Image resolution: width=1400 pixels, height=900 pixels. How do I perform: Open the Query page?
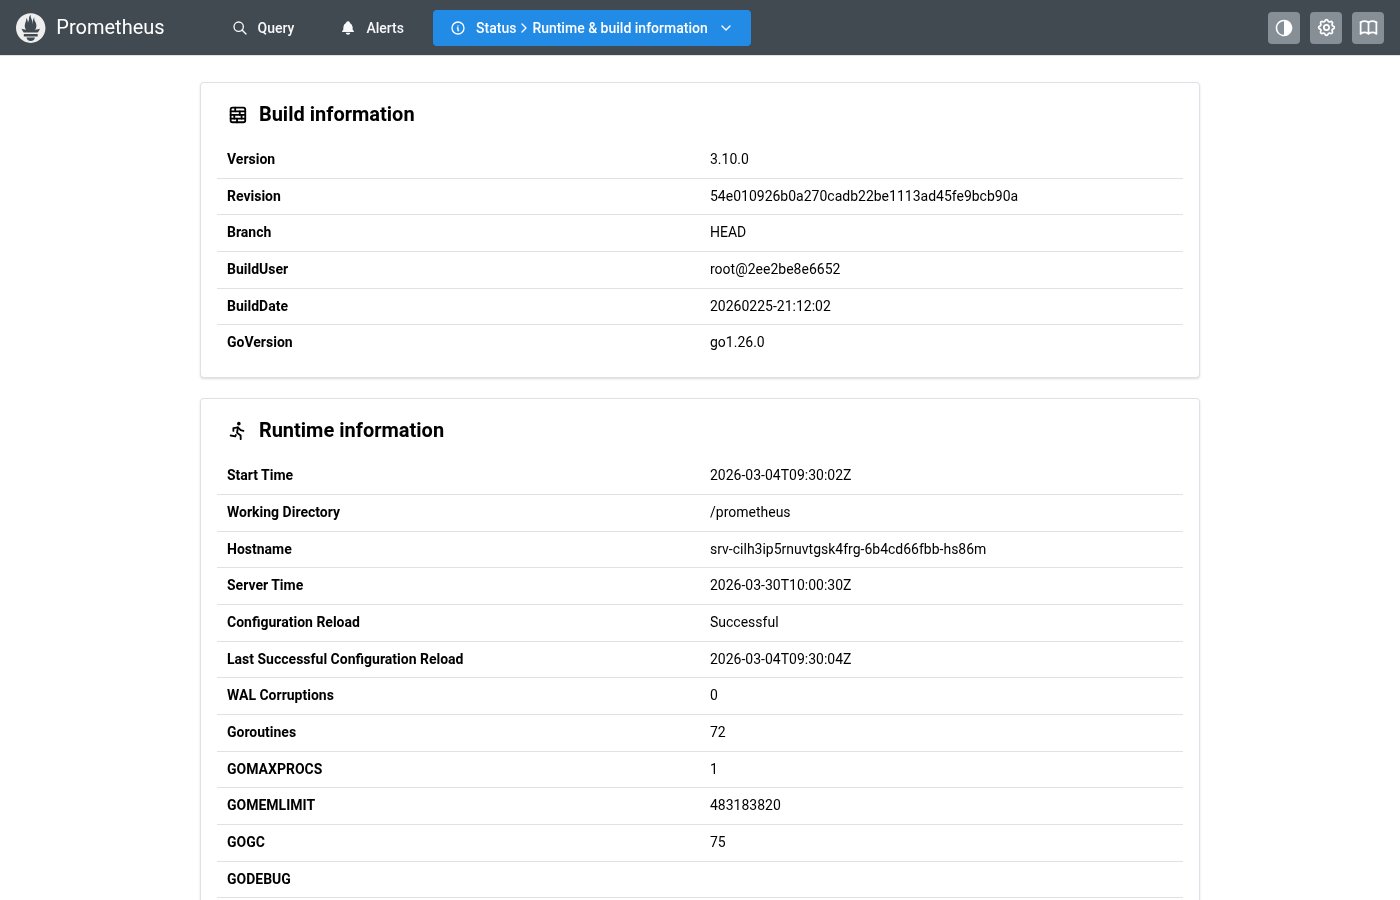tap(263, 28)
